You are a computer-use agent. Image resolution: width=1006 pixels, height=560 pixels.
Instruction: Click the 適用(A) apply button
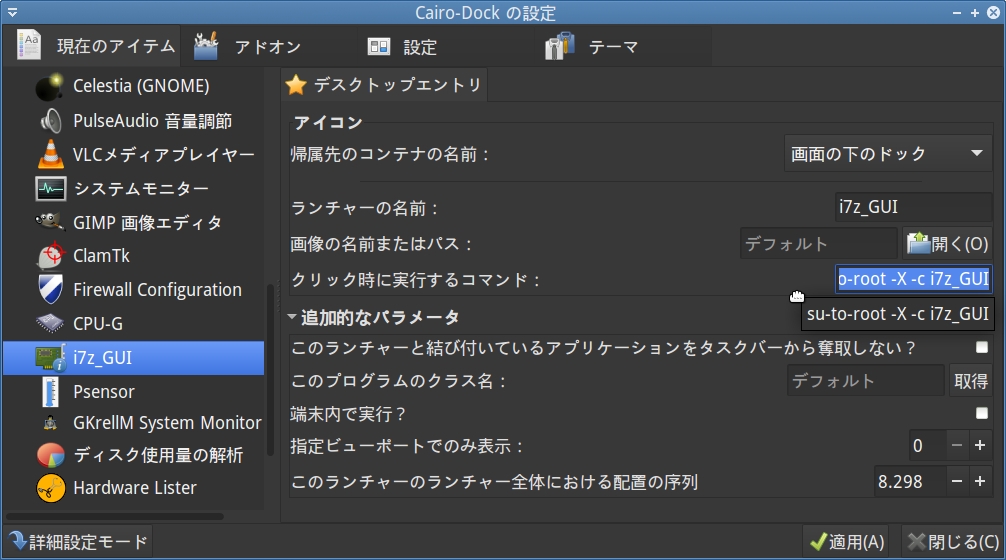pyautogui.click(x=848, y=542)
